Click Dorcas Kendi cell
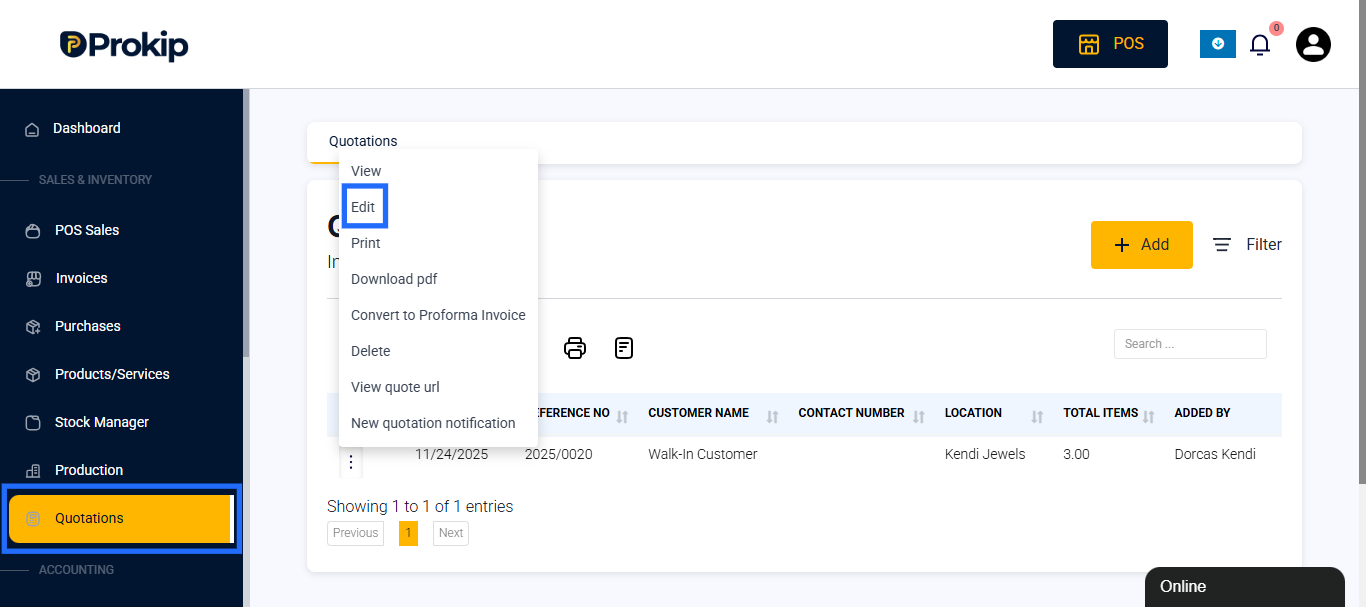 tap(1215, 454)
